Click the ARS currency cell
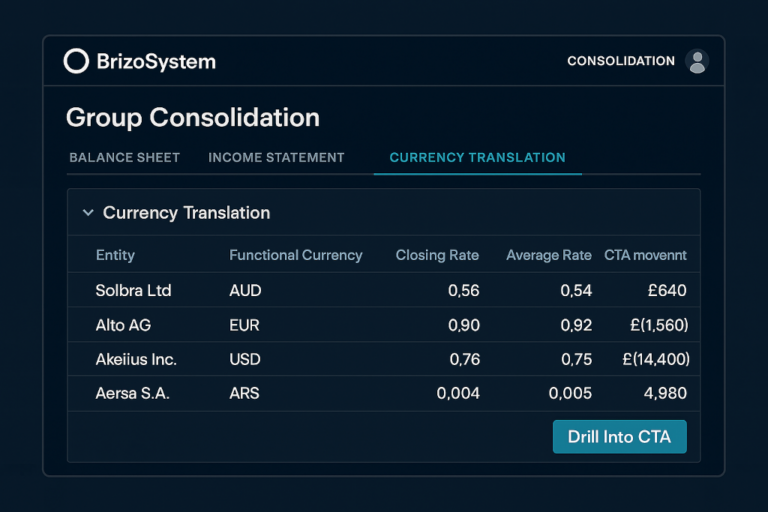Viewport: 768px width, 512px height. 244,393
